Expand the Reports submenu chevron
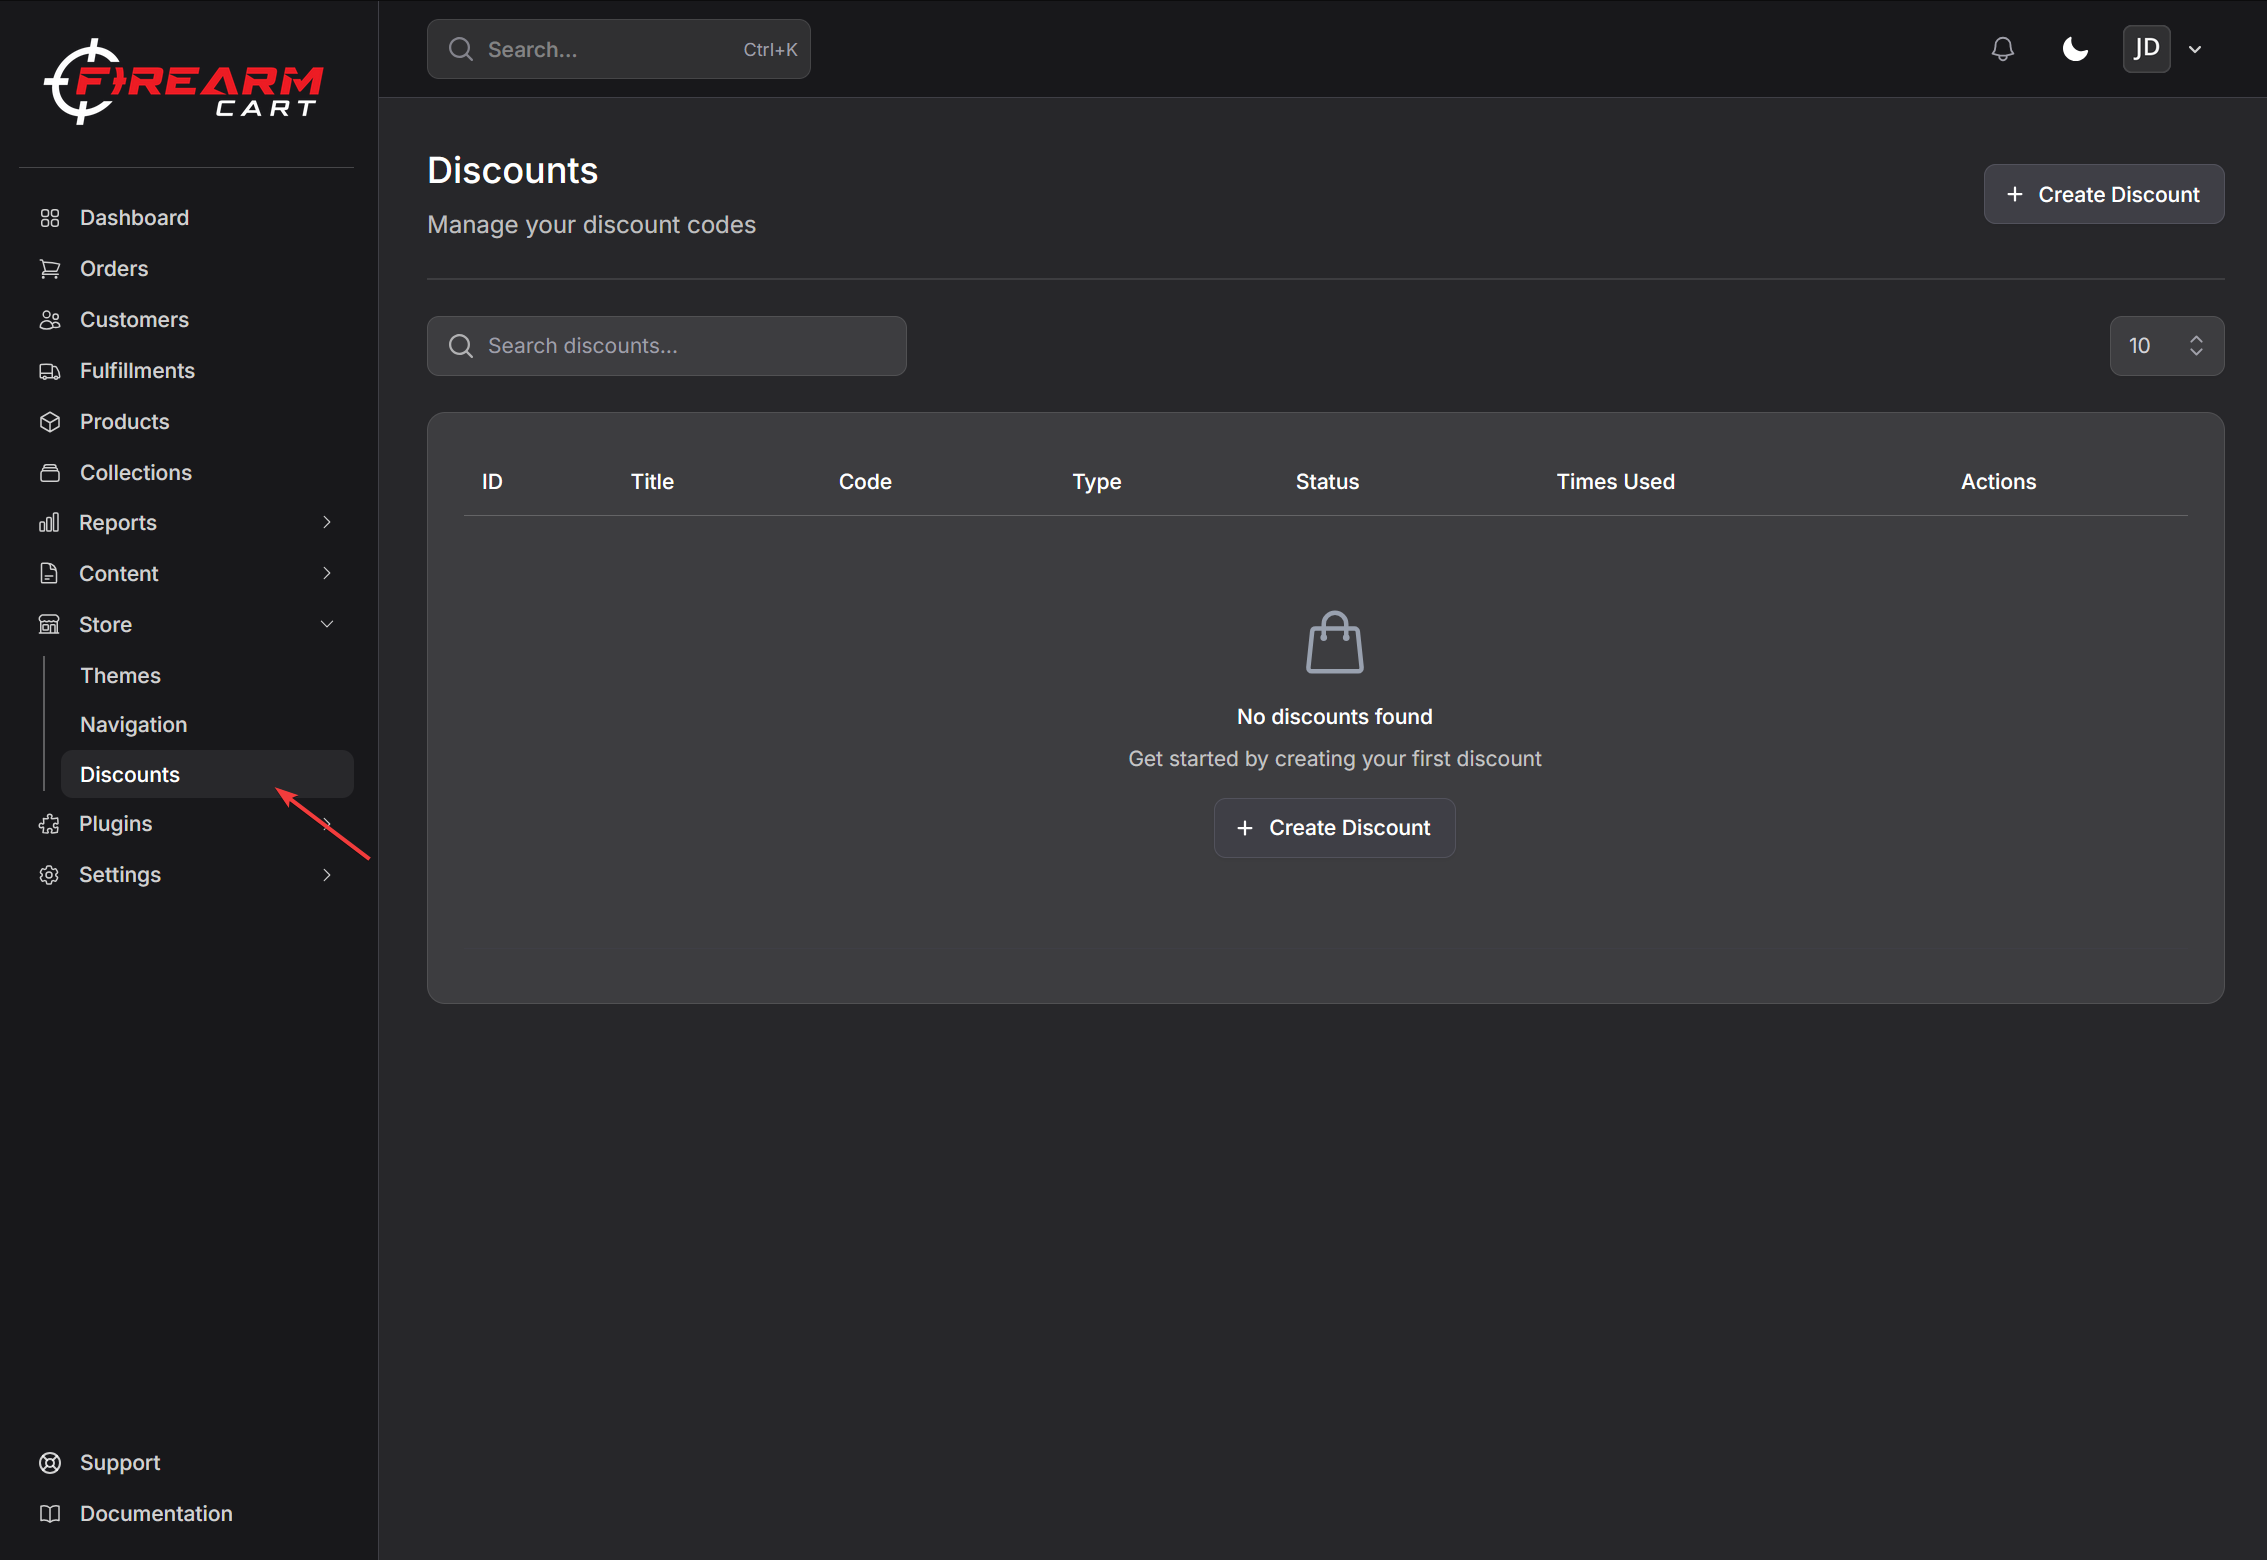Image resolution: width=2267 pixels, height=1560 pixels. pos(327,523)
